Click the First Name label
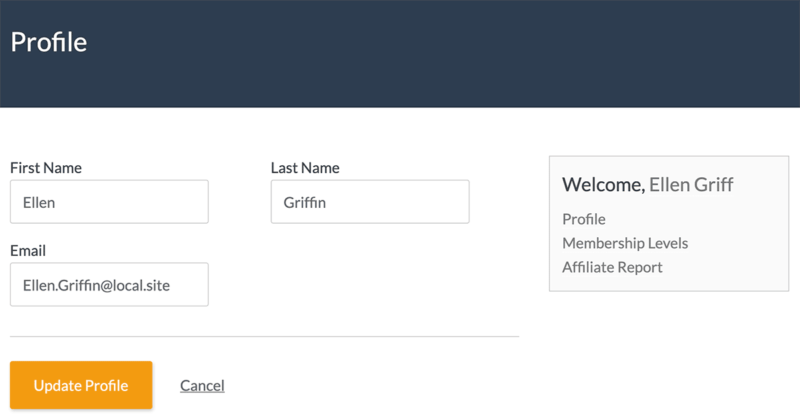The width and height of the screenshot is (800, 419). click(x=46, y=168)
